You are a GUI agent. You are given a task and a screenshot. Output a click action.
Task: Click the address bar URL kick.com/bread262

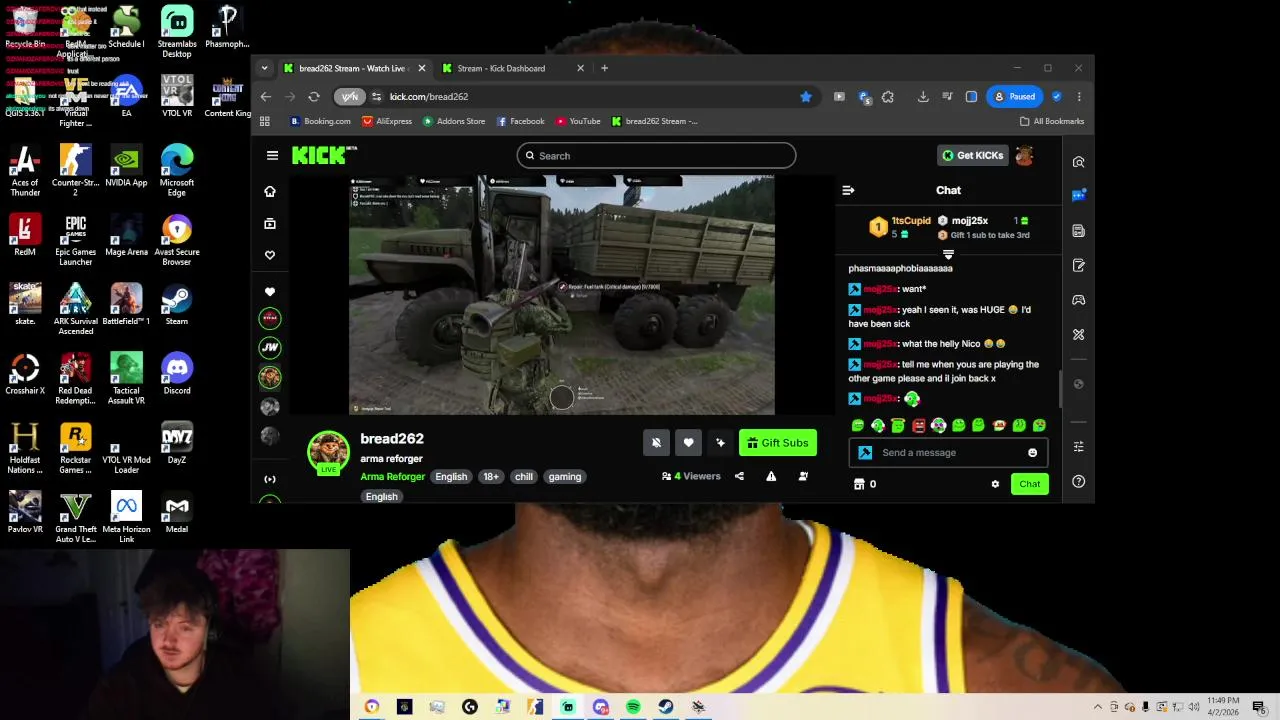pos(429,97)
